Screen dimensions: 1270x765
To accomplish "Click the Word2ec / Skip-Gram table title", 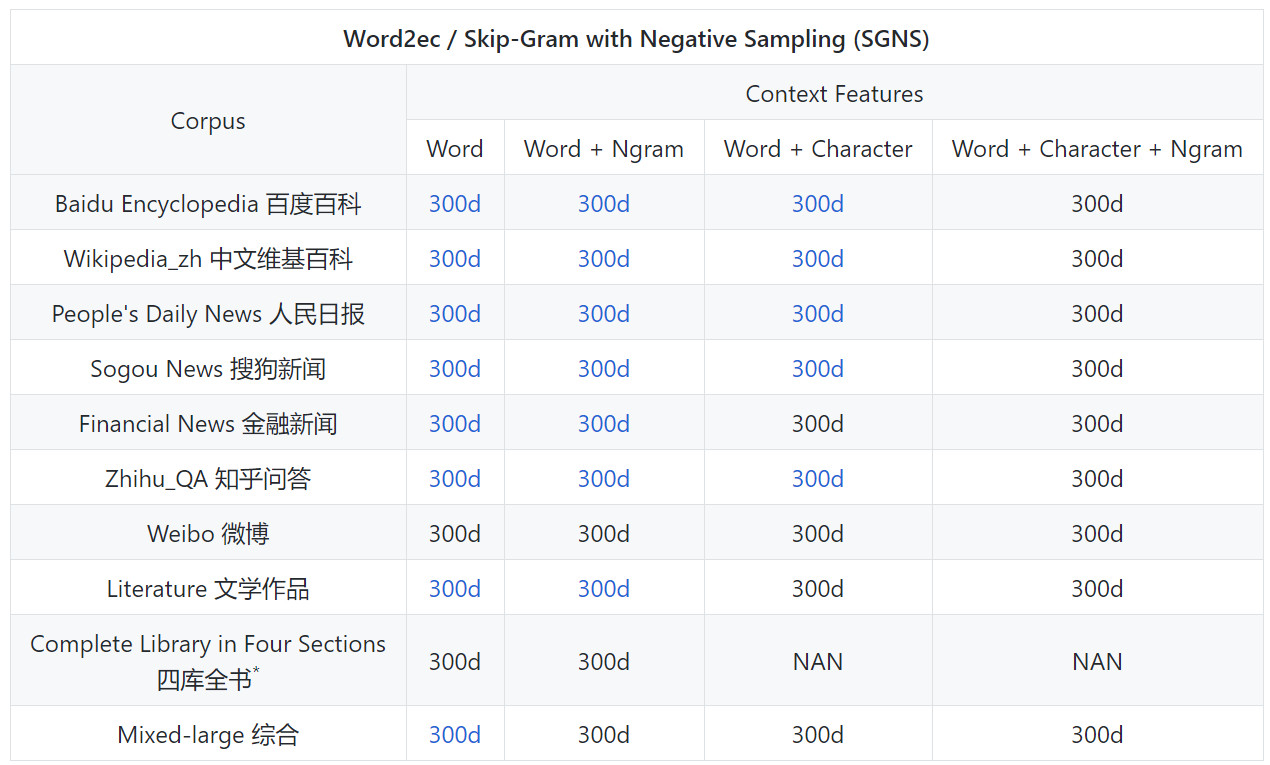I will point(636,39).
